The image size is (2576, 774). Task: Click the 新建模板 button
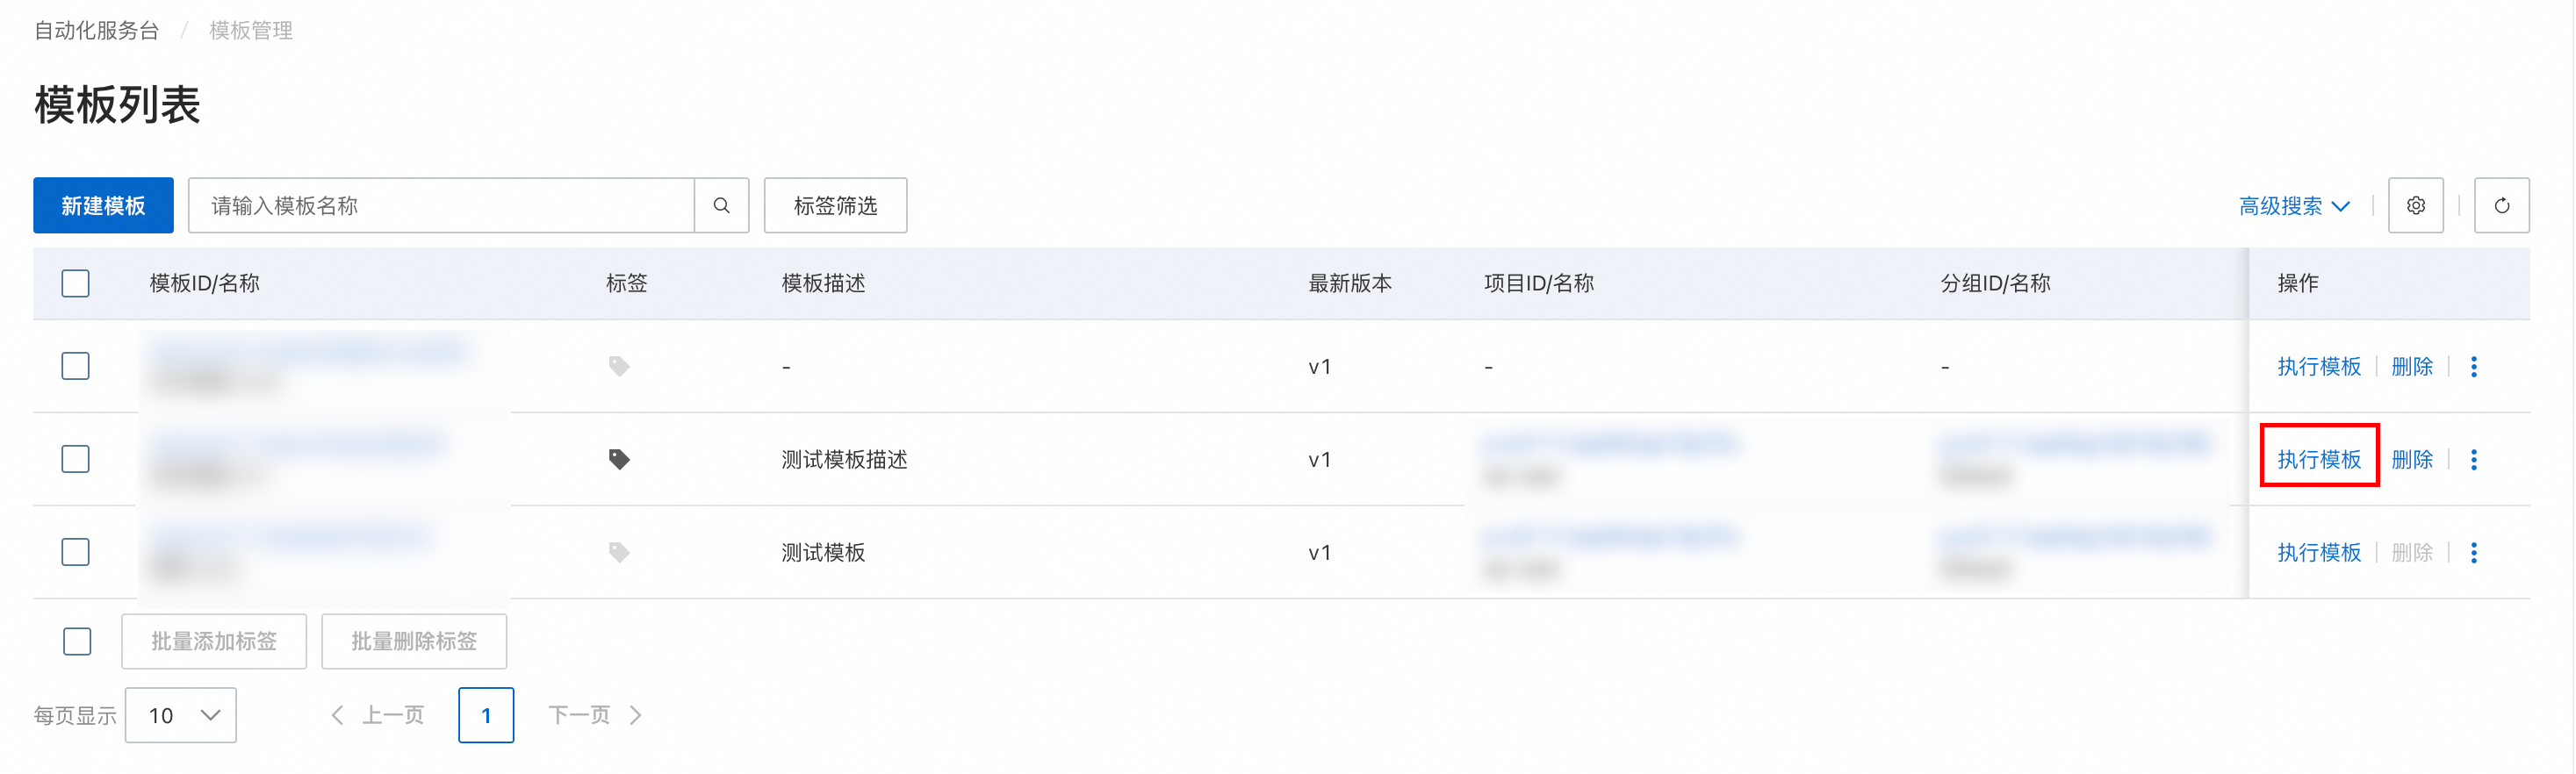pos(103,206)
